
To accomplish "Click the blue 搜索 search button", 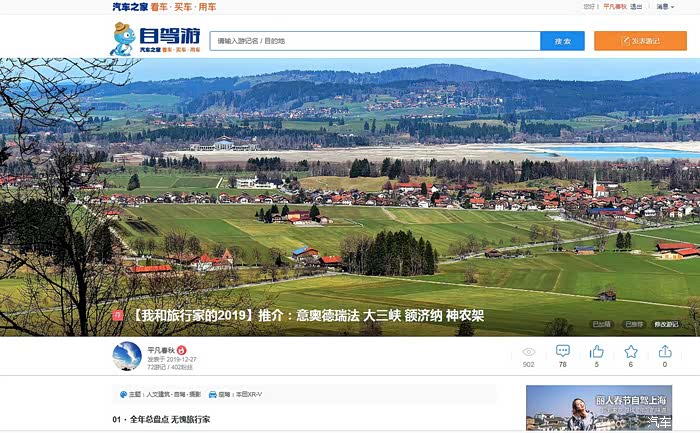I will tap(562, 41).
